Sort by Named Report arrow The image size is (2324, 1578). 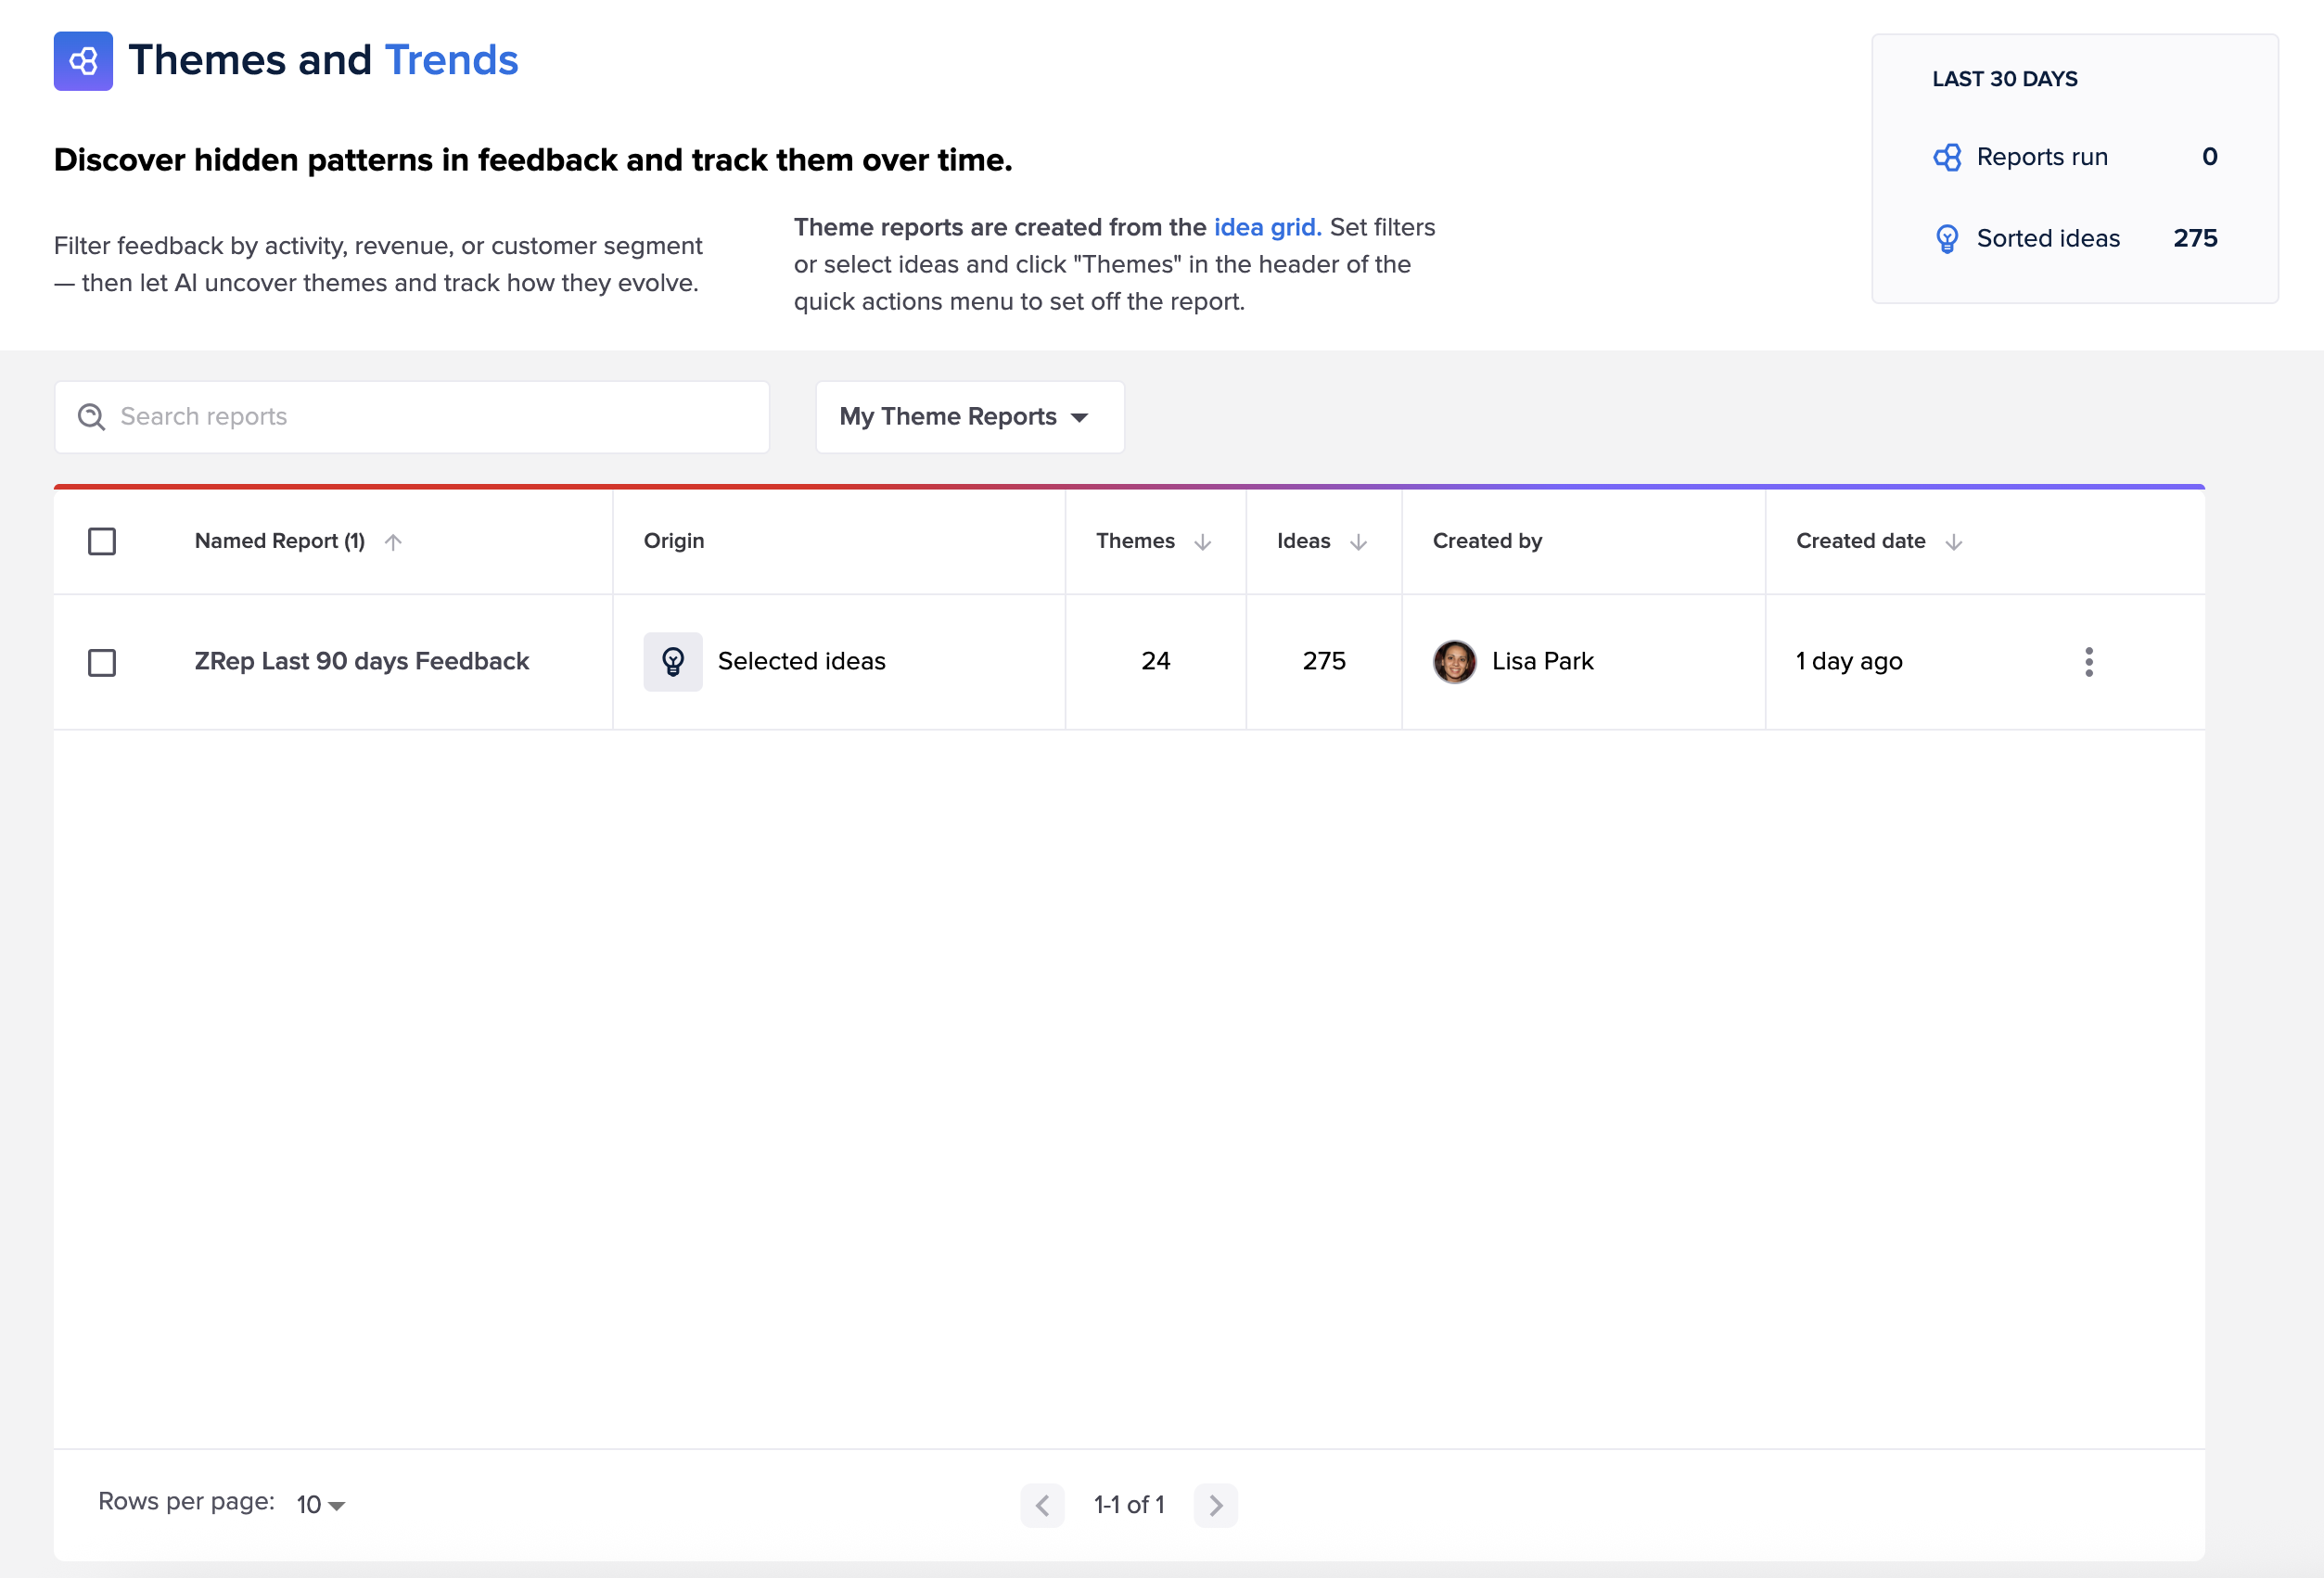(393, 542)
